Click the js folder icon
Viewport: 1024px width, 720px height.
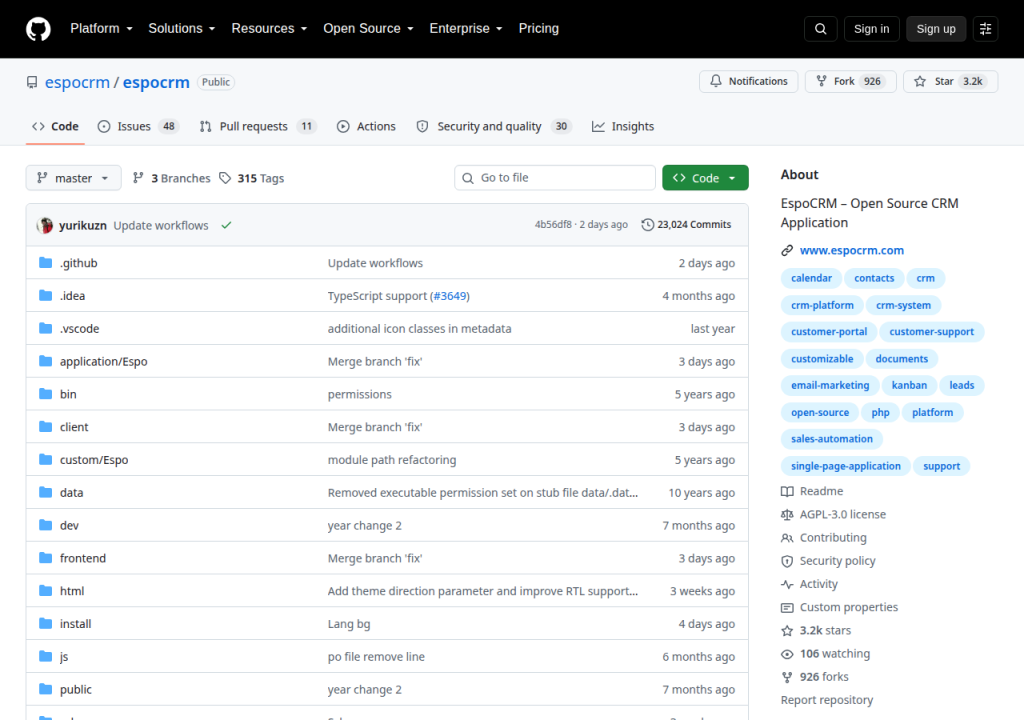click(x=45, y=656)
